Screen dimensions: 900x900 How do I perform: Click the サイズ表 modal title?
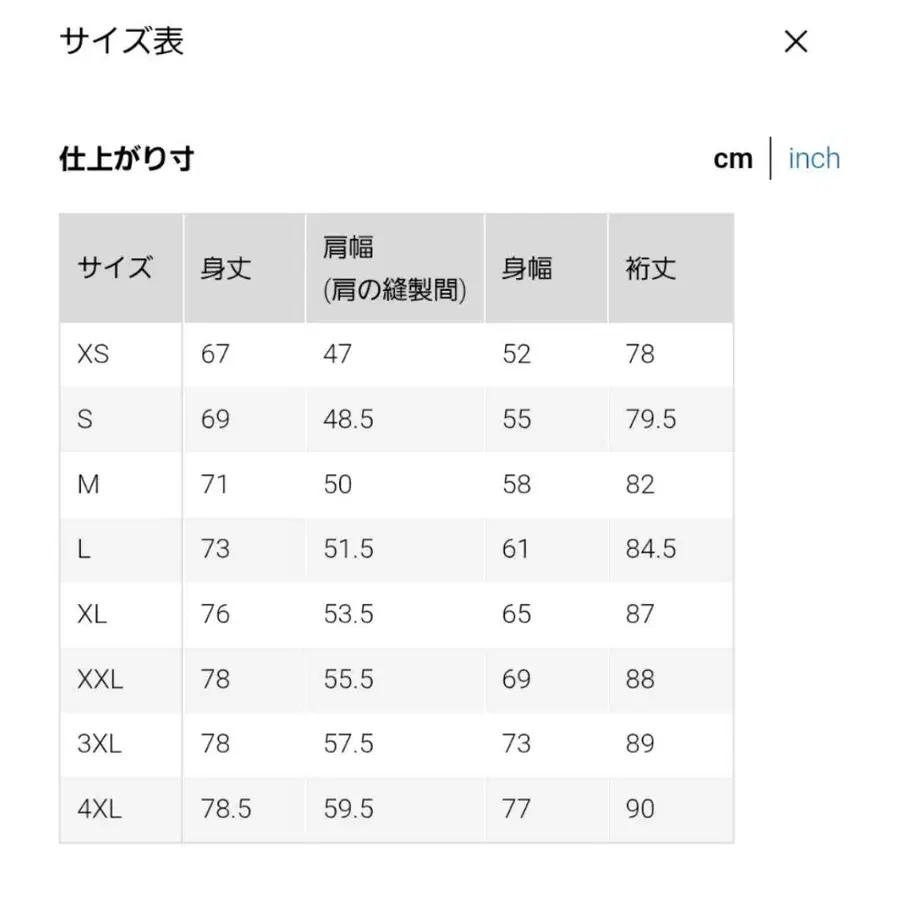click(120, 42)
